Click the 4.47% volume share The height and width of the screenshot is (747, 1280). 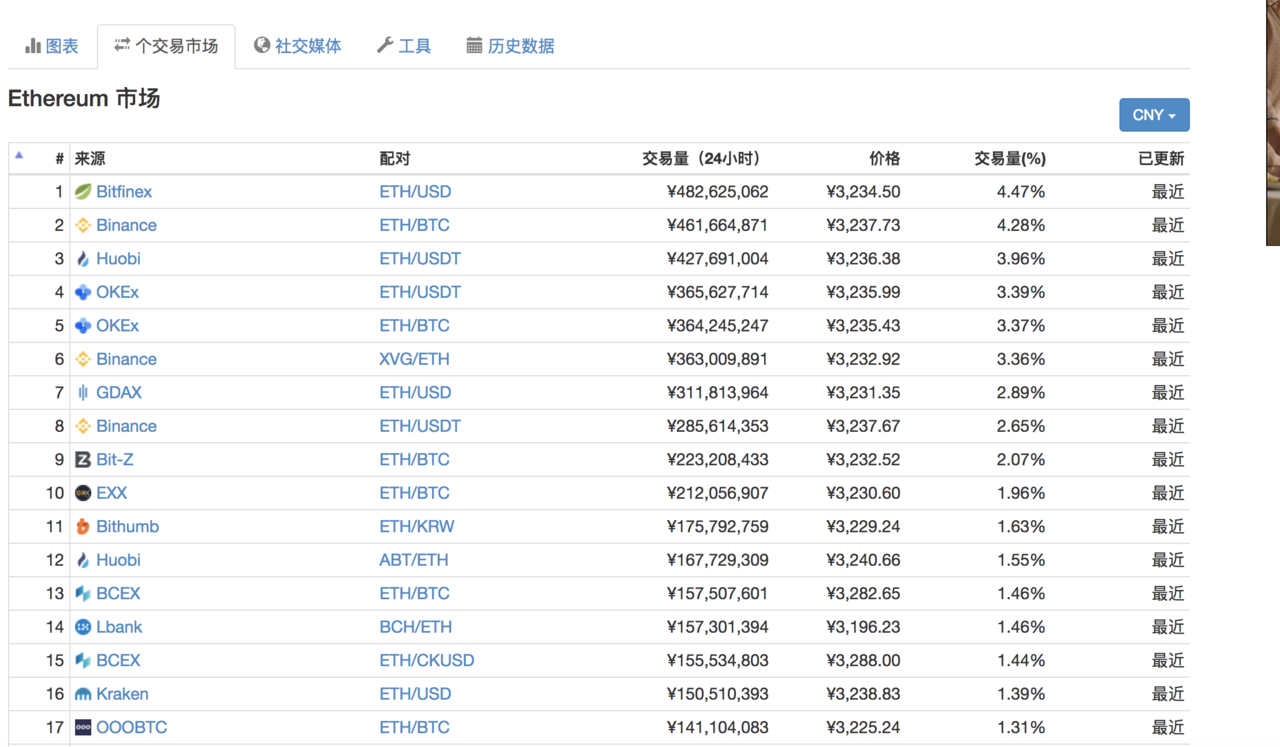click(1021, 192)
